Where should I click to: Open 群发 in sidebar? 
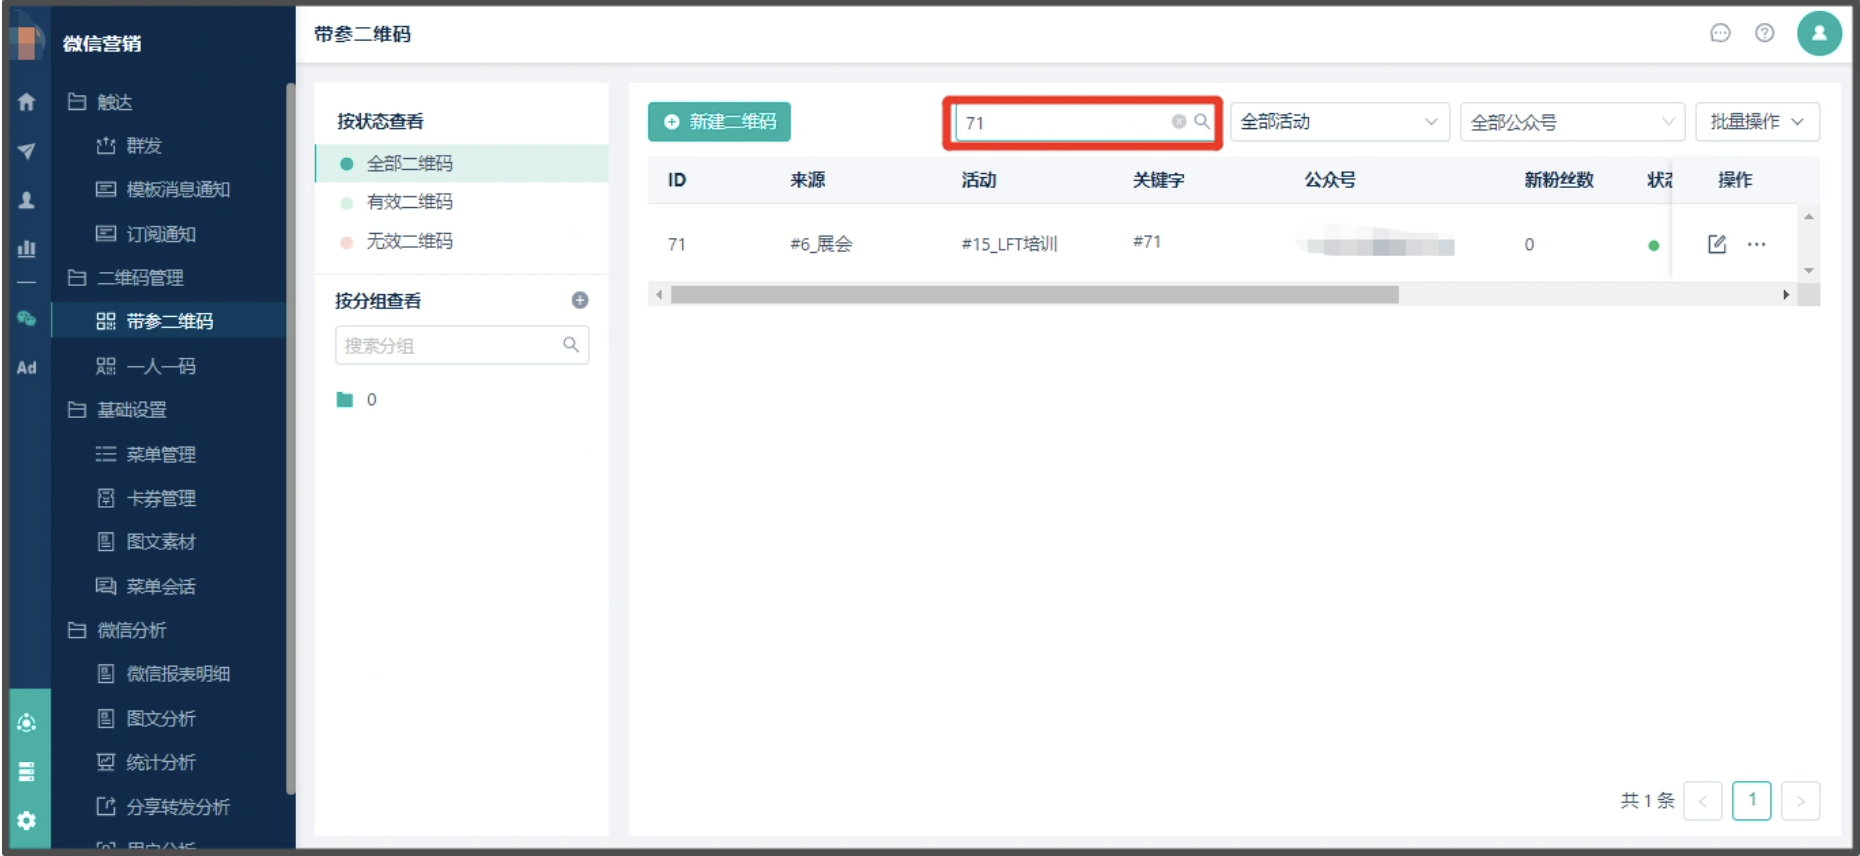pyautogui.click(x=129, y=146)
